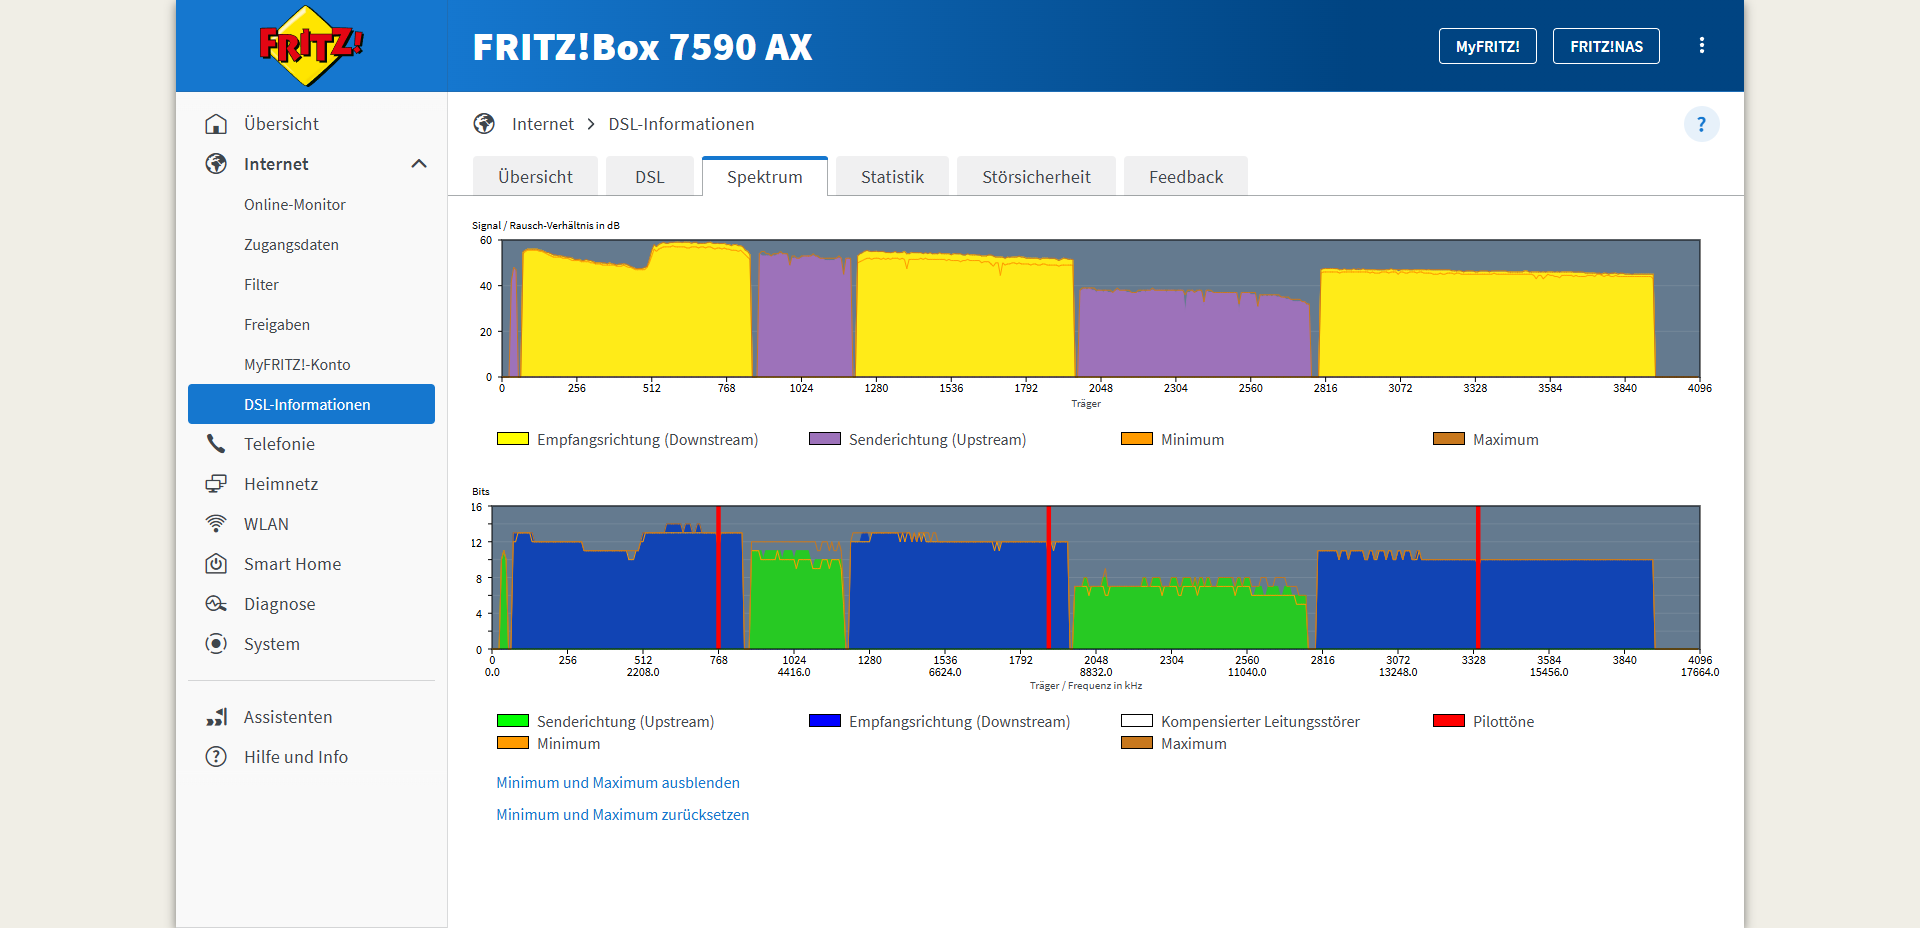The height and width of the screenshot is (928, 1920).
Task: Collapse the Internet menu section
Action: coord(419,164)
